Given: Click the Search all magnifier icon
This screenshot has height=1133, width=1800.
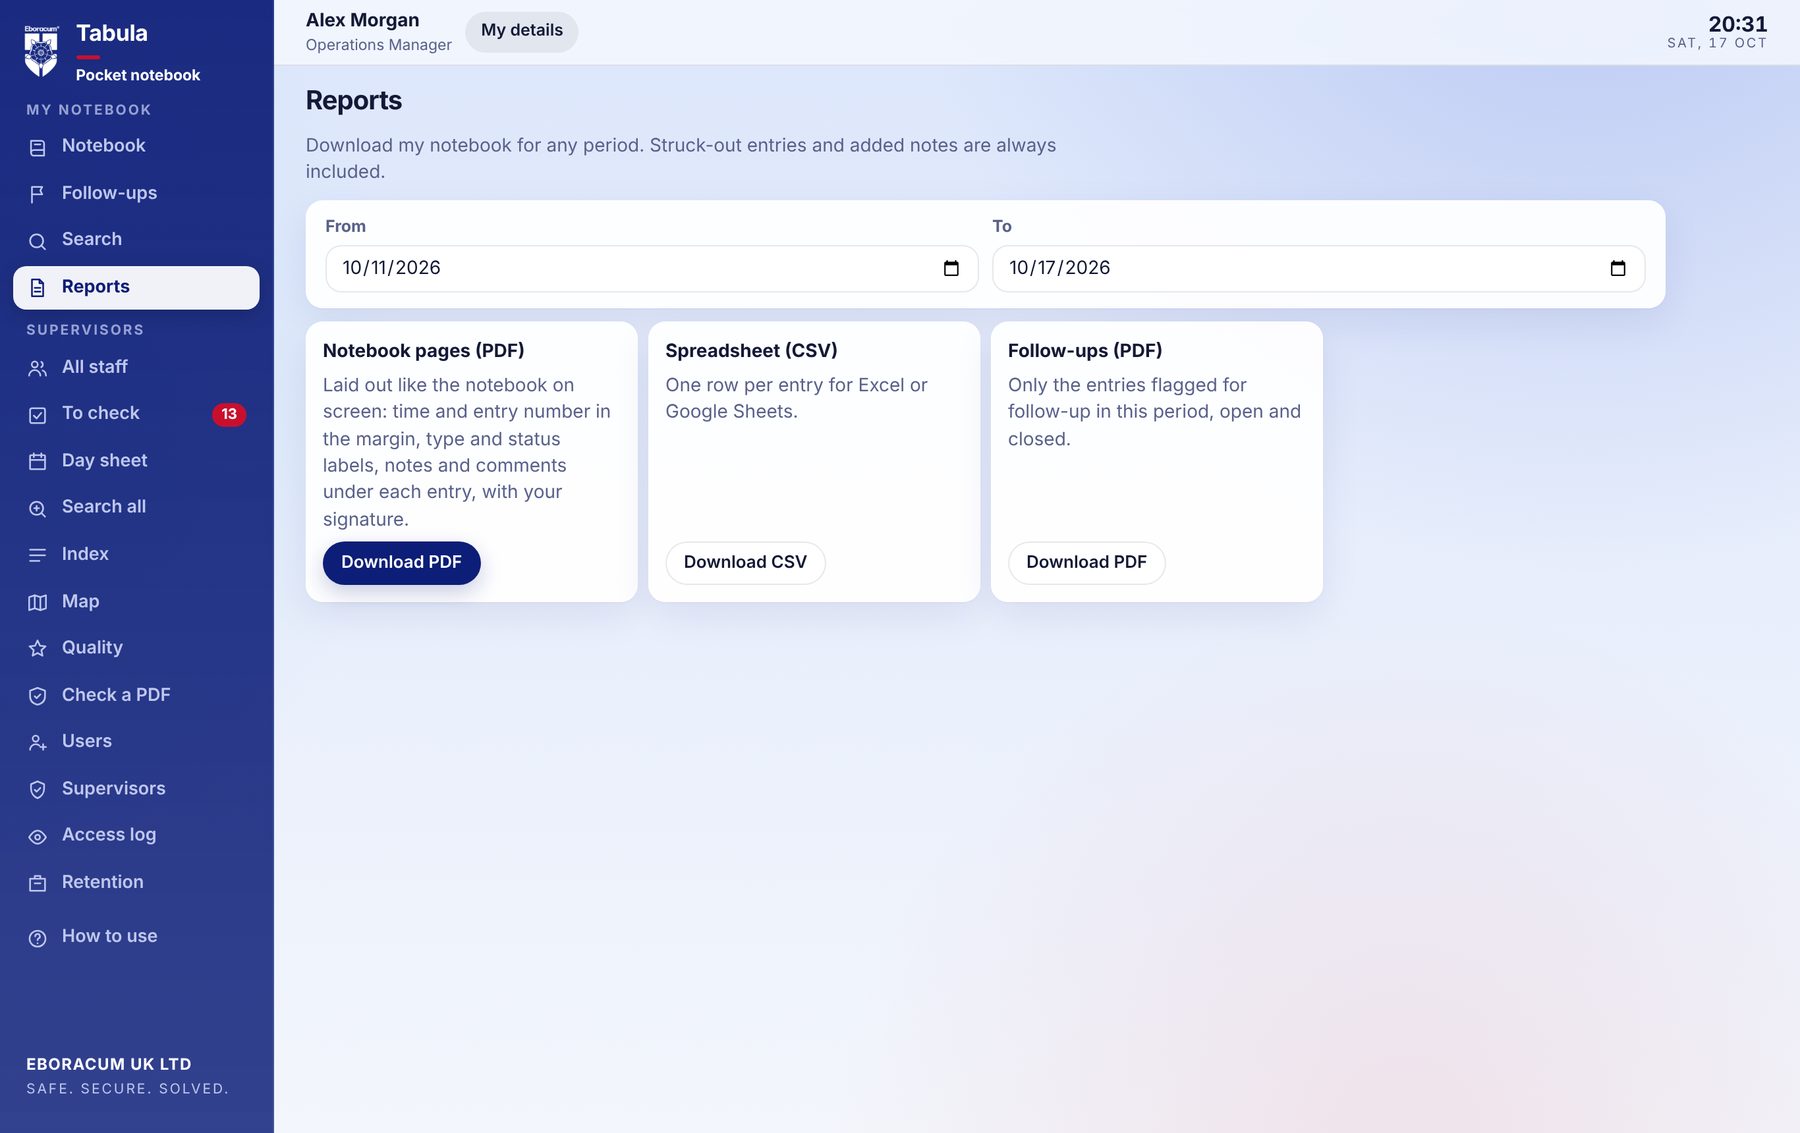Looking at the screenshot, I should [x=38, y=508].
